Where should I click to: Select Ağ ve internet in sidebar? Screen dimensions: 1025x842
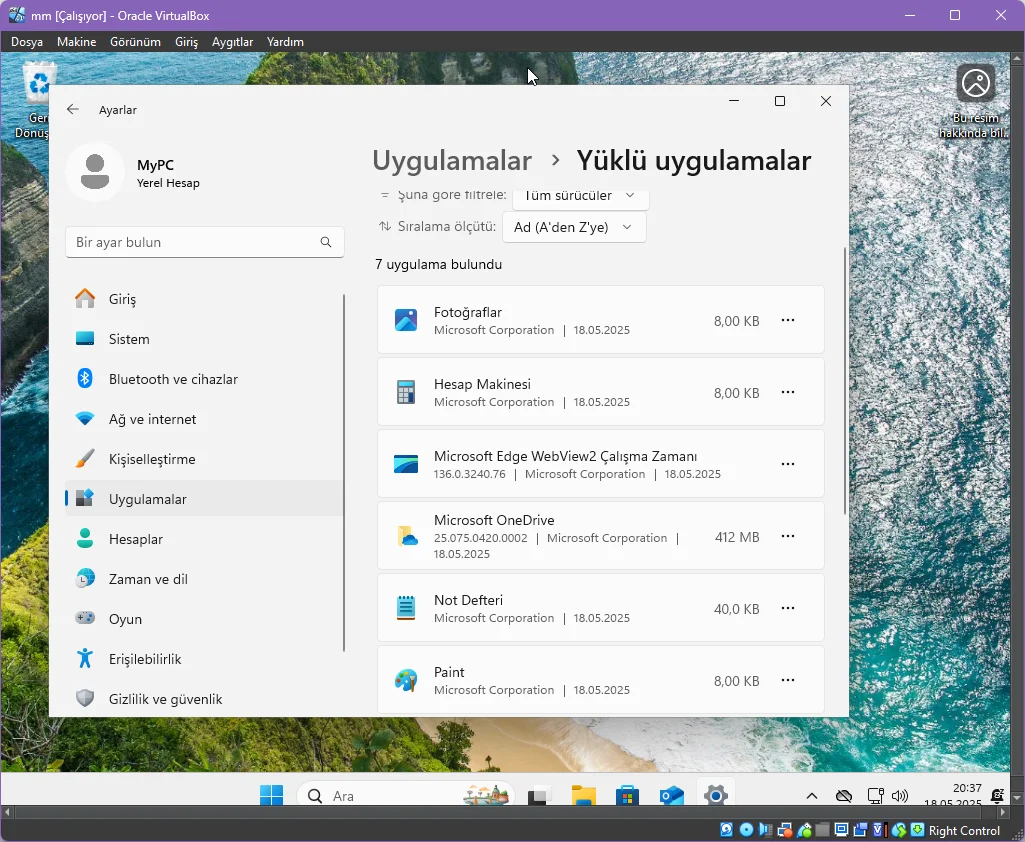pyautogui.click(x=204, y=419)
